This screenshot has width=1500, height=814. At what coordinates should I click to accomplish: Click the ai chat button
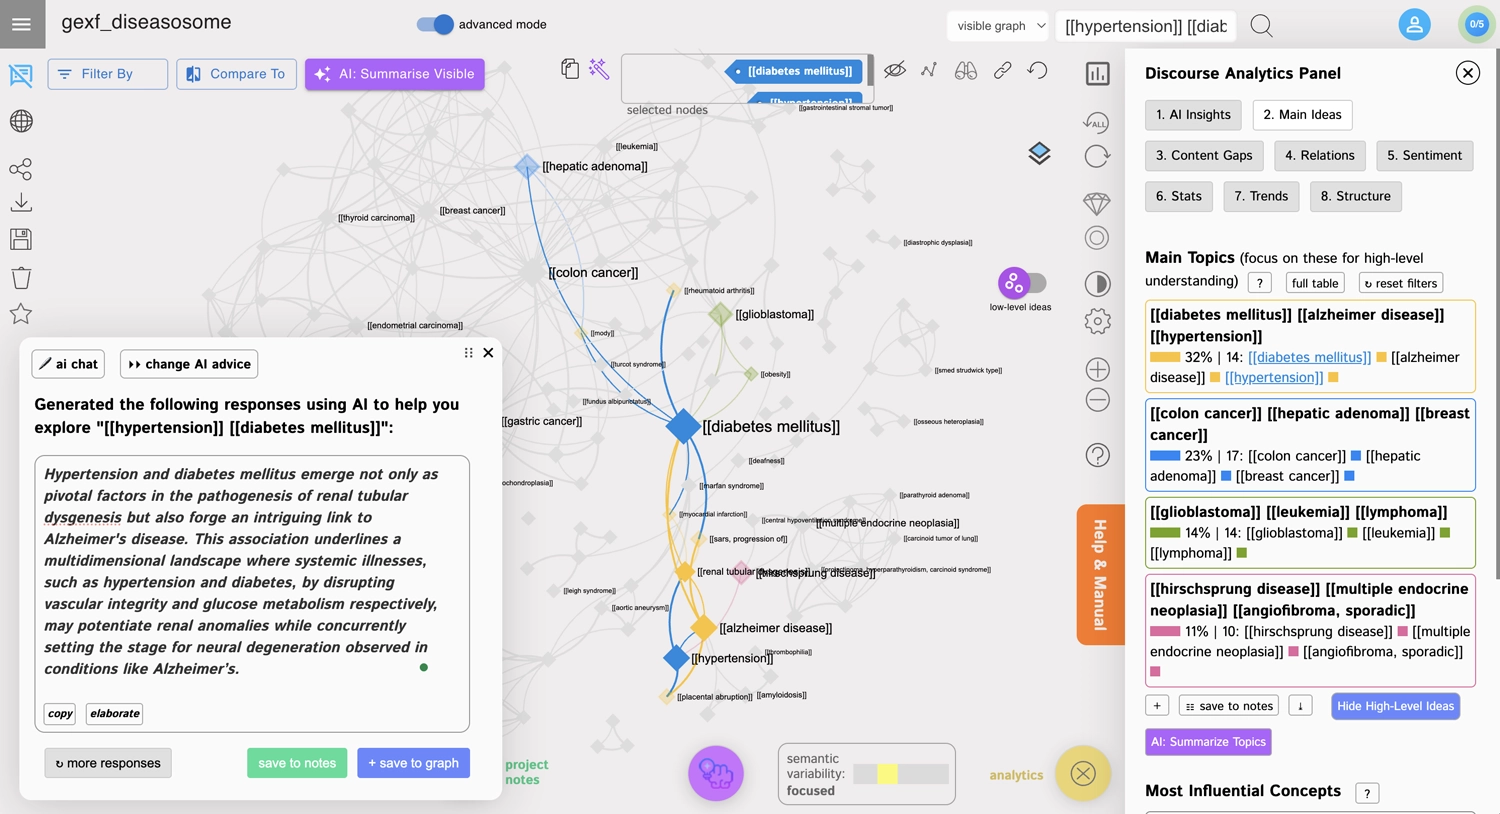coord(68,364)
